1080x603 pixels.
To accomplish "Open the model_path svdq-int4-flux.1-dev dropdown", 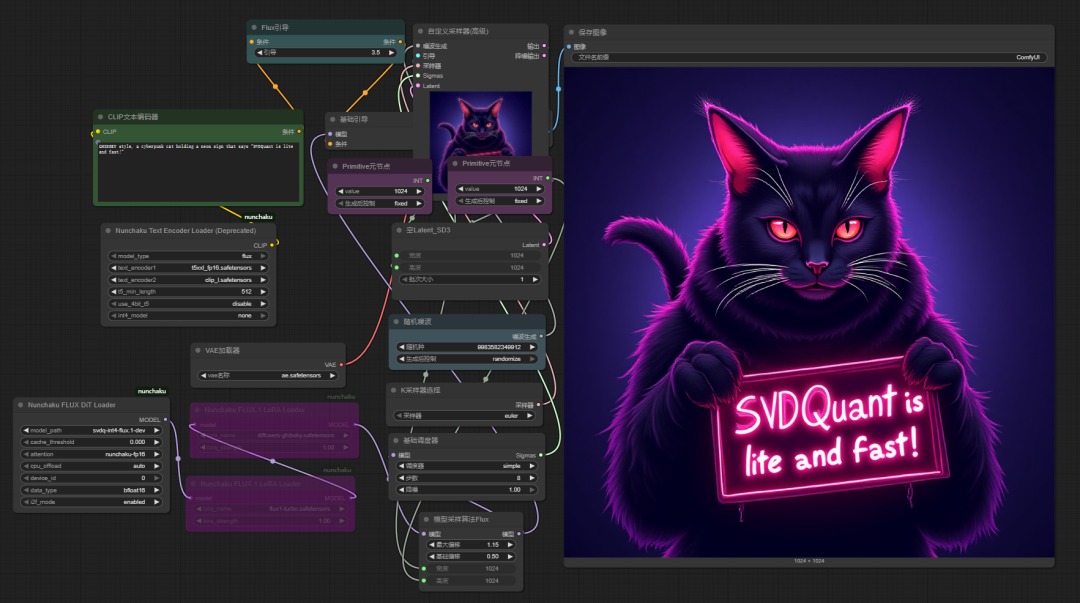I will click(92, 431).
